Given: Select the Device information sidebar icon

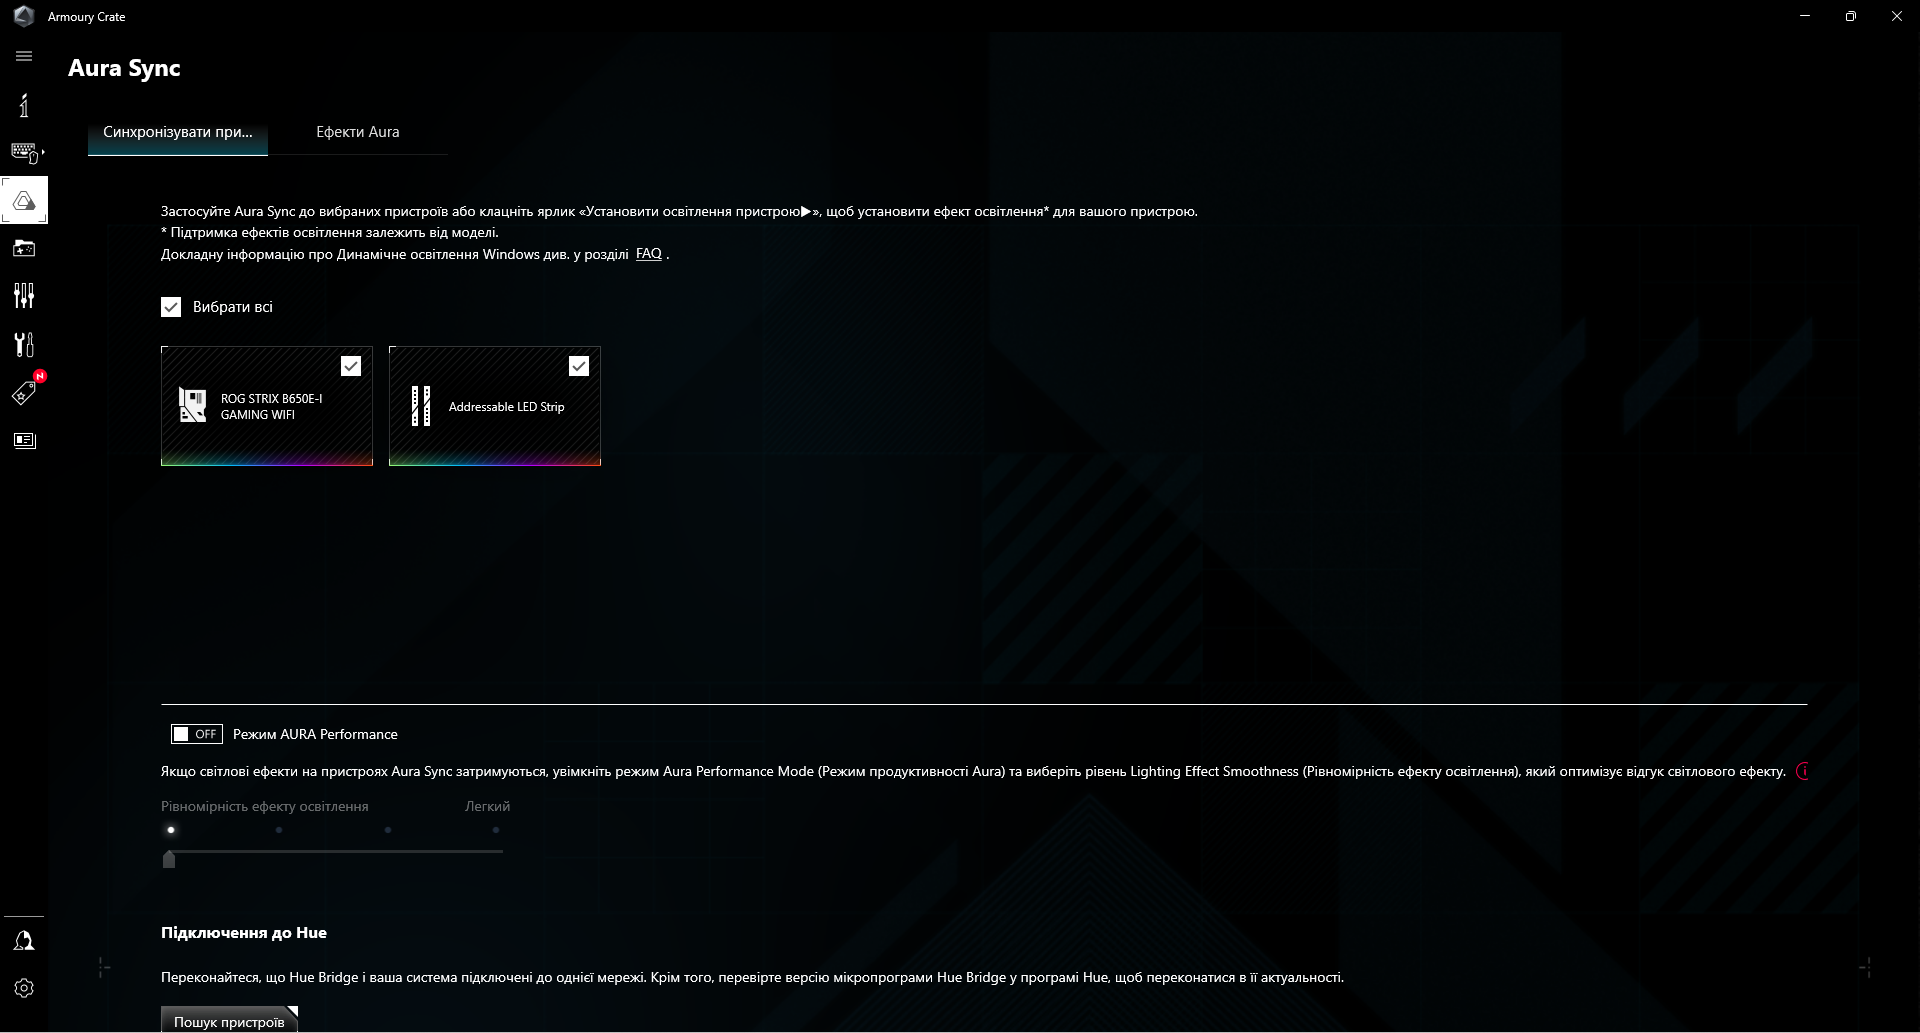Looking at the screenshot, I should click(24, 104).
